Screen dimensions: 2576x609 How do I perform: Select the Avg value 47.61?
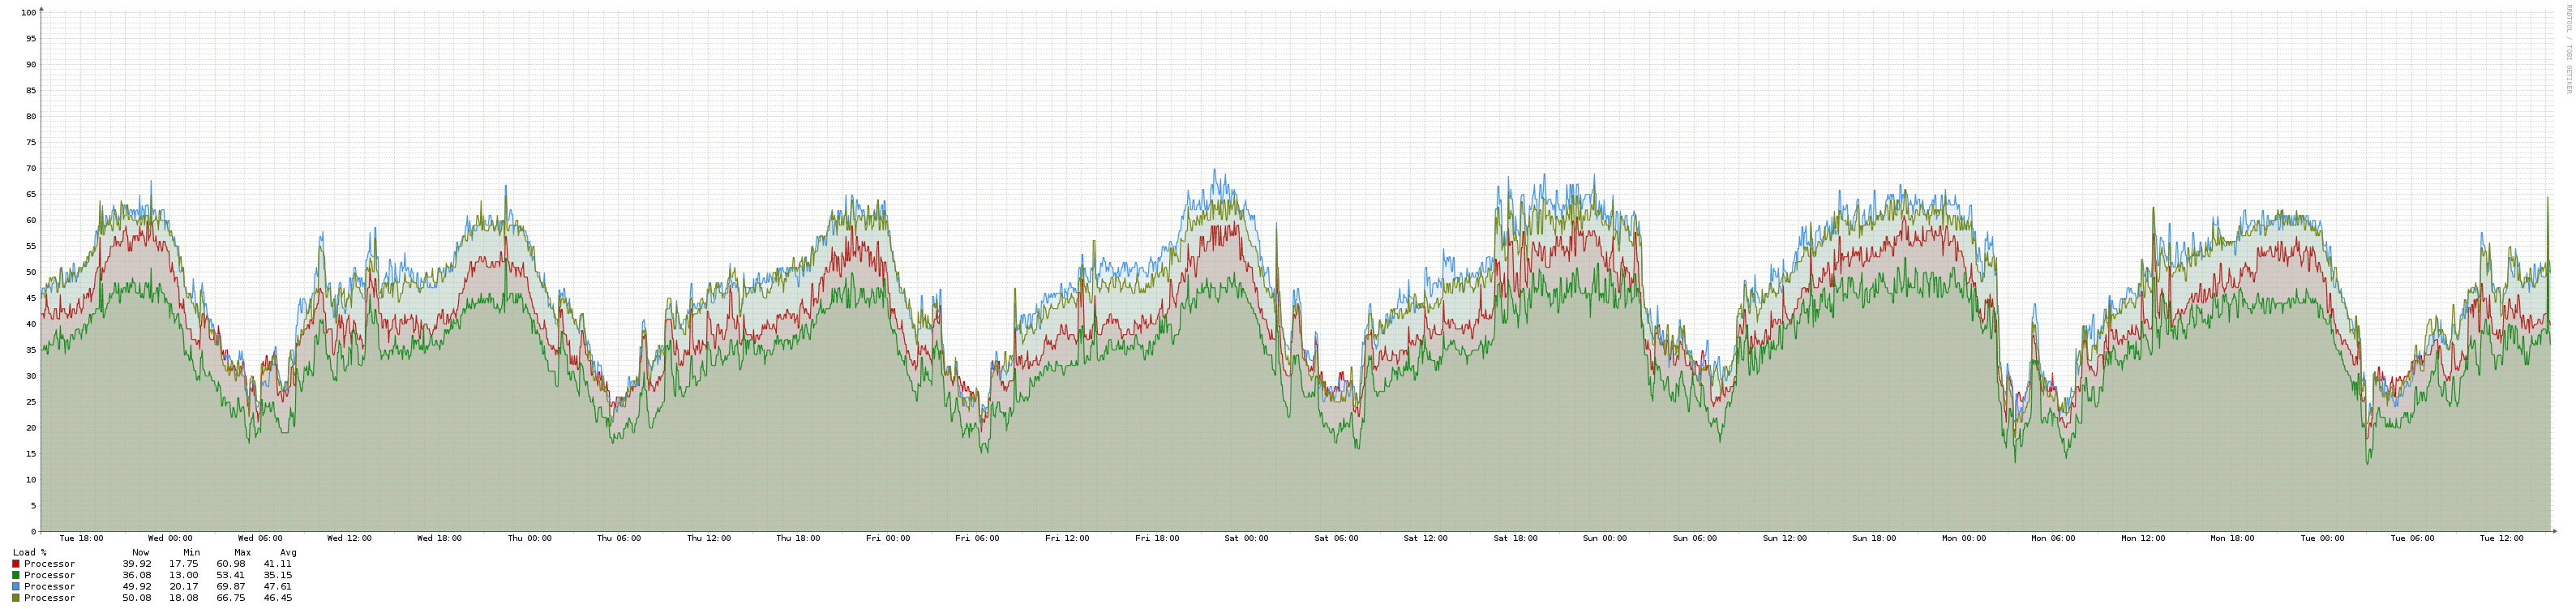(x=278, y=587)
